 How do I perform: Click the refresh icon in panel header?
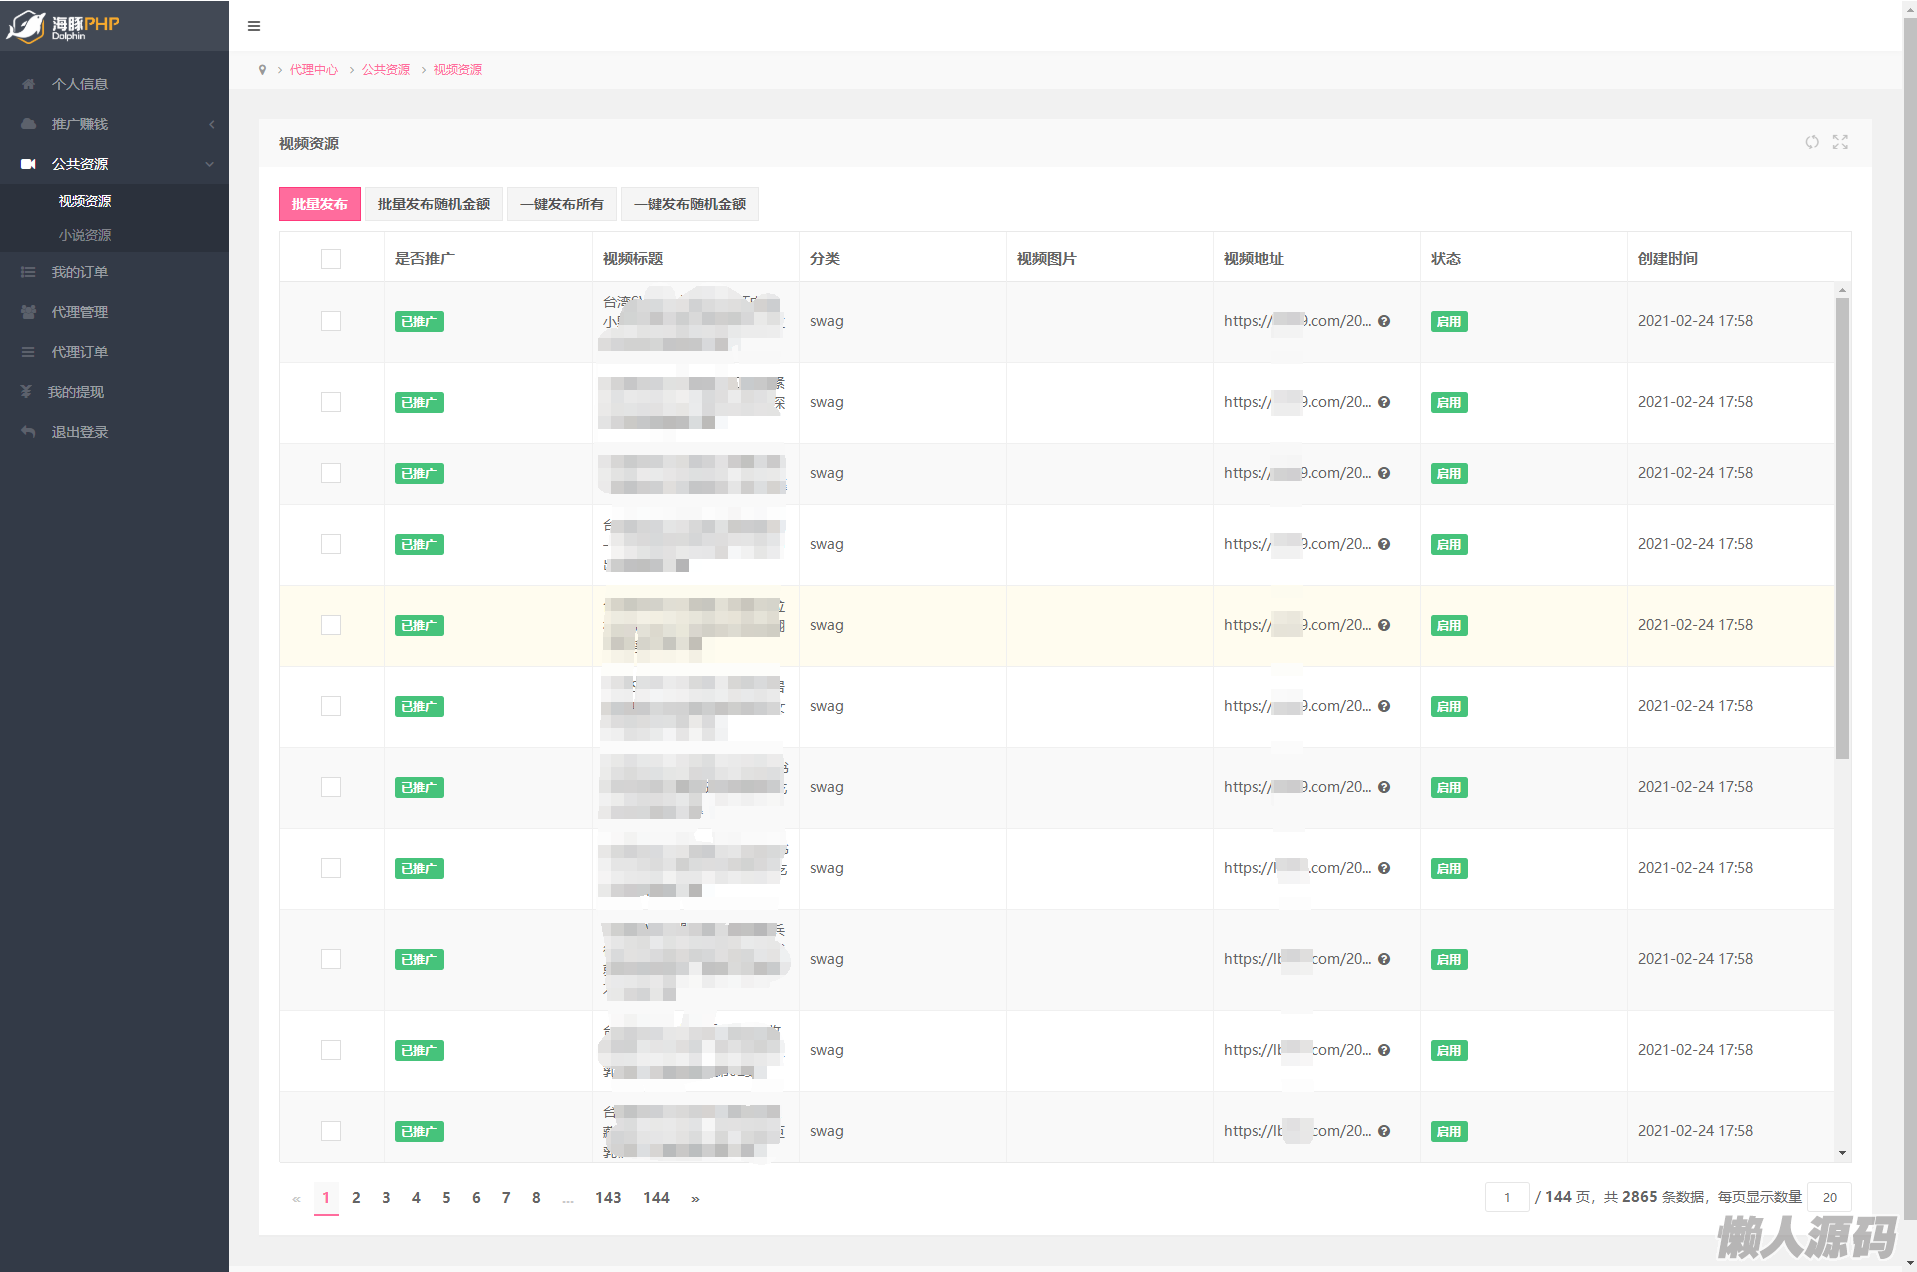pyautogui.click(x=1812, y=142)
